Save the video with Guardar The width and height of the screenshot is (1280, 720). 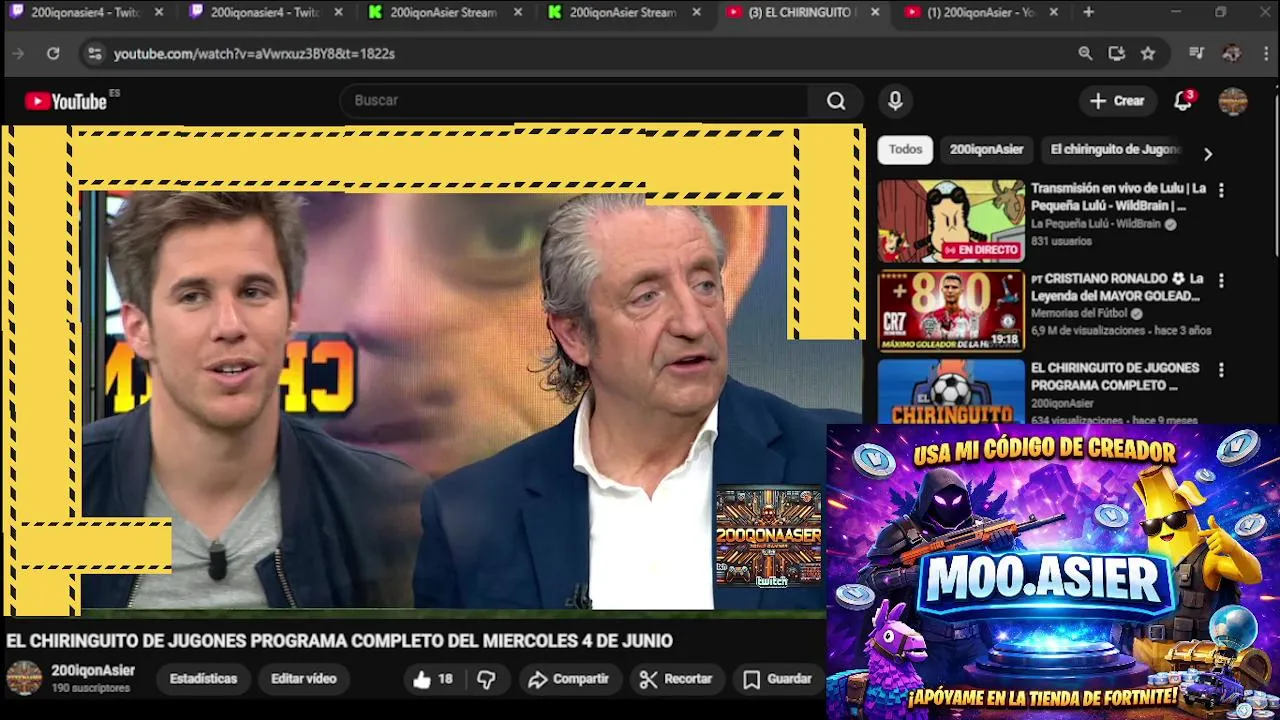777,679
